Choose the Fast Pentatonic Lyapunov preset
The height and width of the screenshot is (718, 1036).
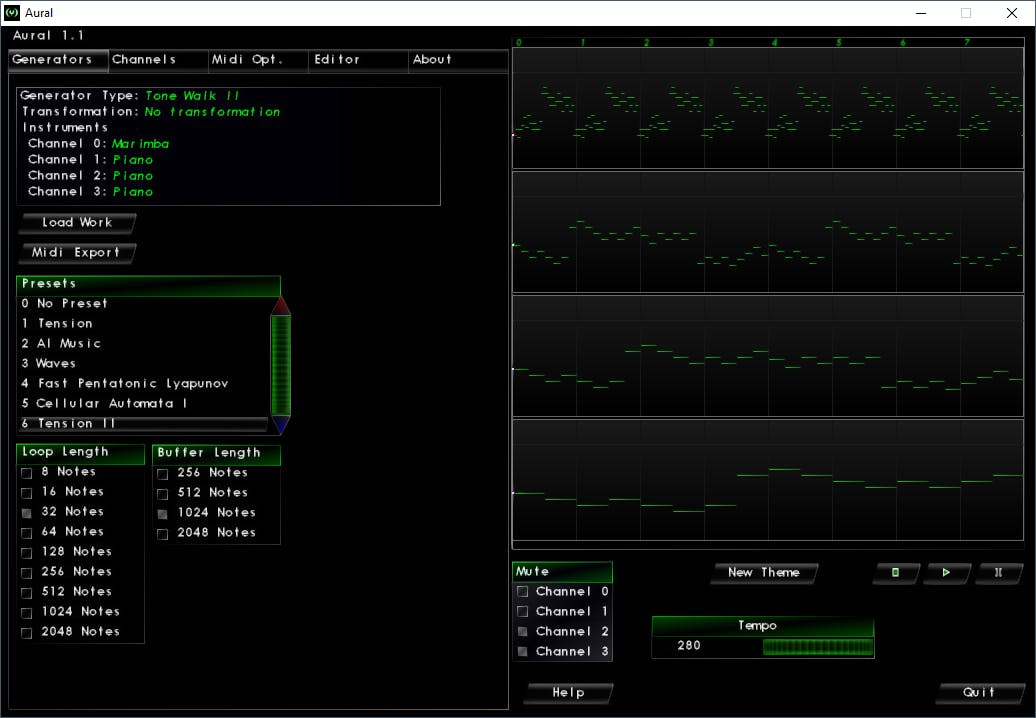pyautogui.click(x=133, y=383)
